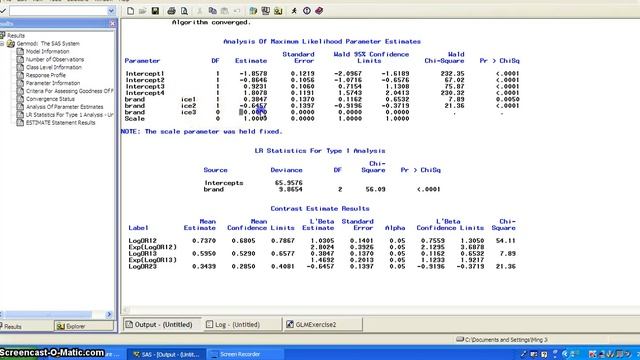Click the LogOR12 label in contrast table
Viewport: 640px width, 360px height.
point(142,241)
